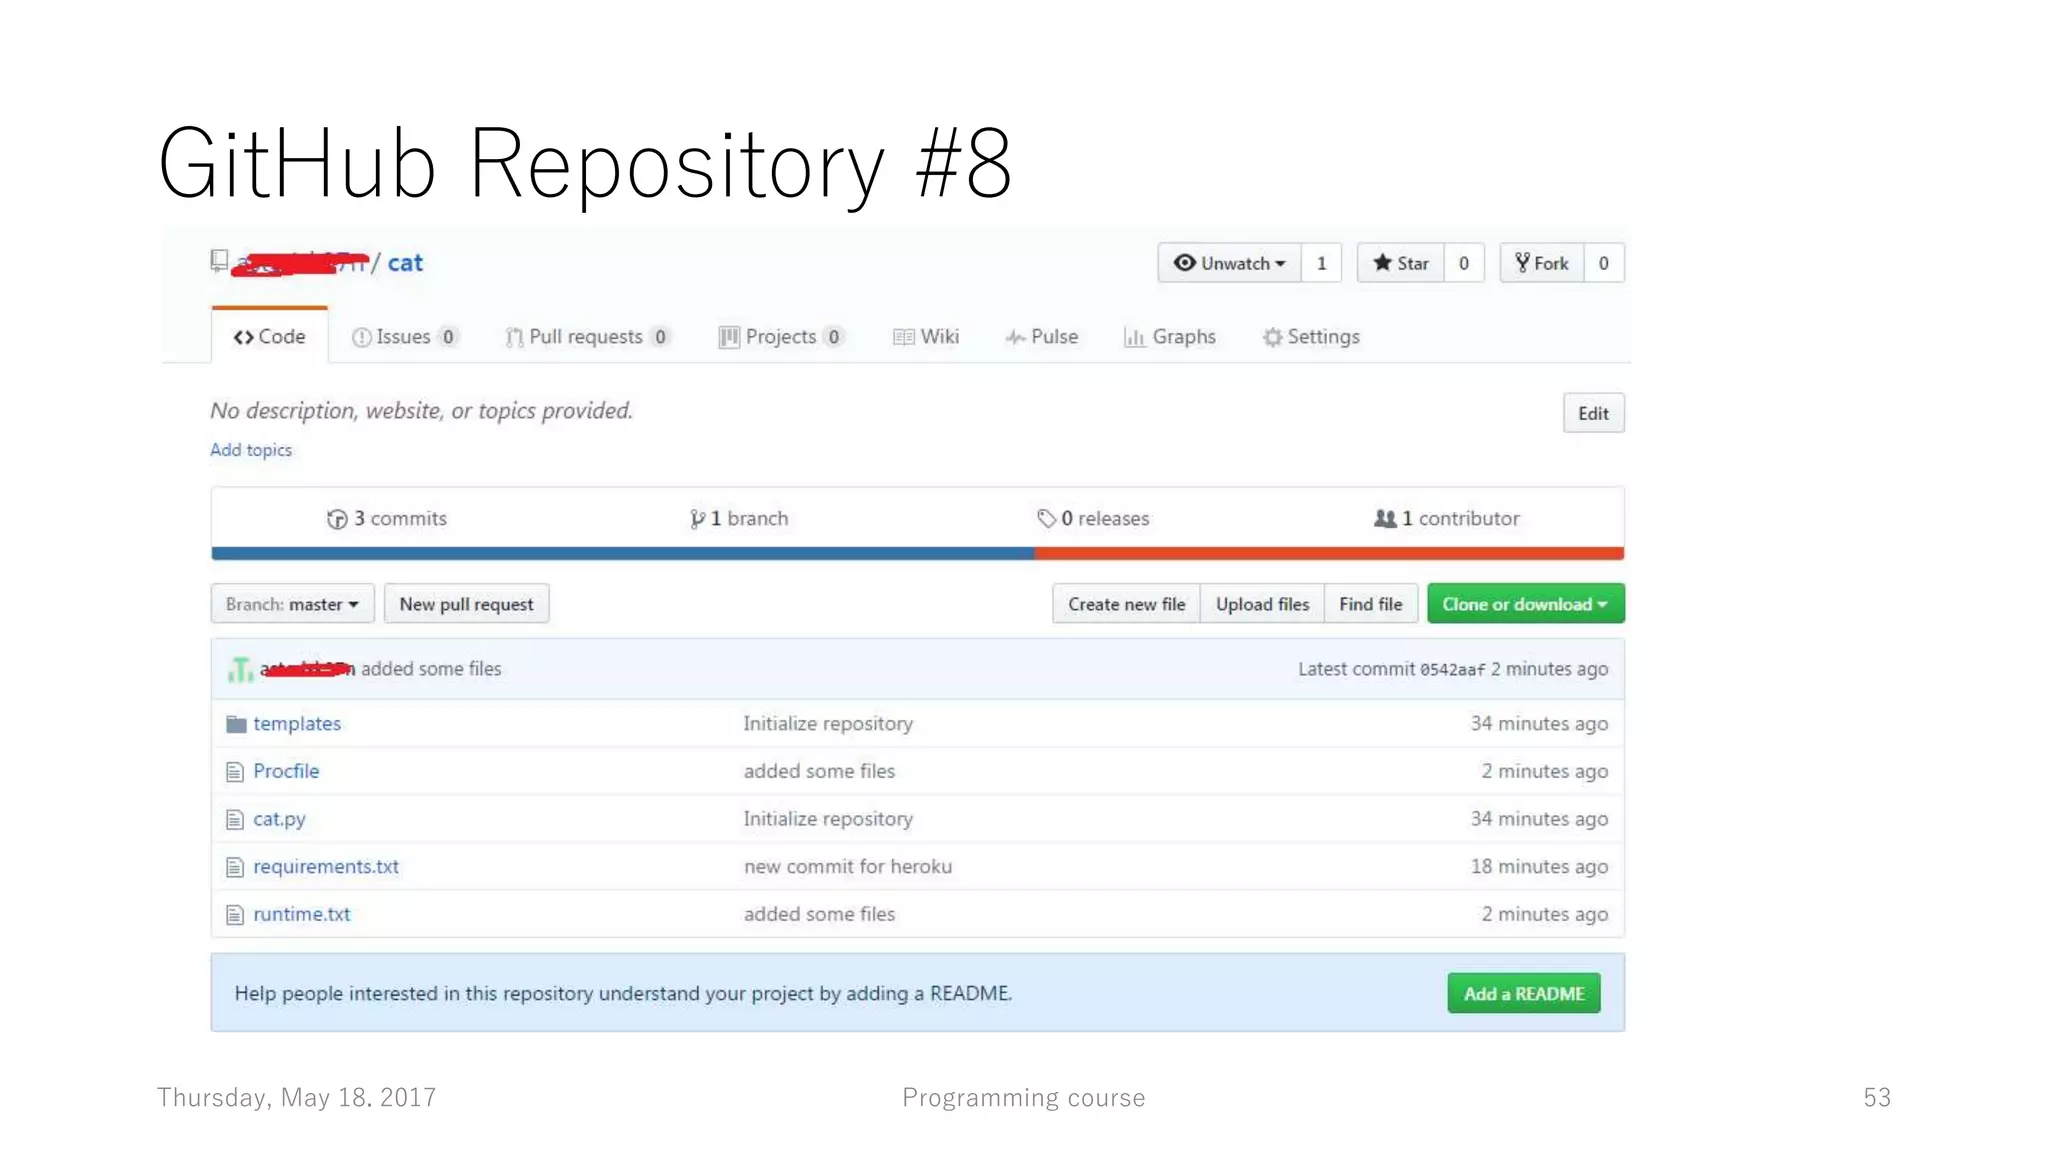The height and width of the screenshot is (1152, 2048).
Task: Open the Clone or download dropdown
Action: coord(1525,604)
